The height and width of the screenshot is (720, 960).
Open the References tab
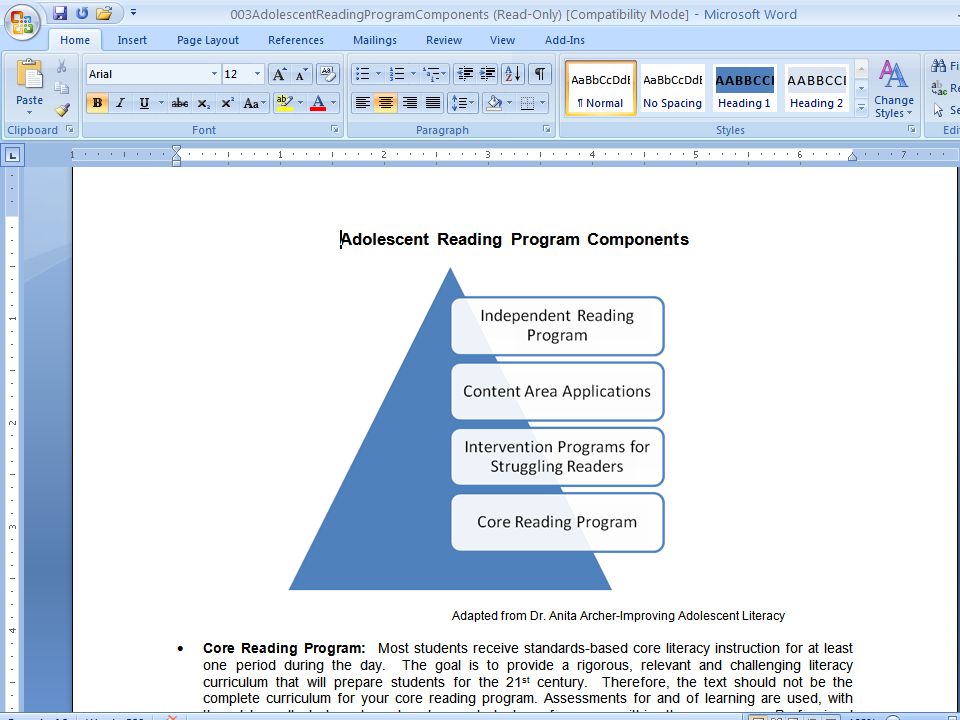[x=296, y=40]
